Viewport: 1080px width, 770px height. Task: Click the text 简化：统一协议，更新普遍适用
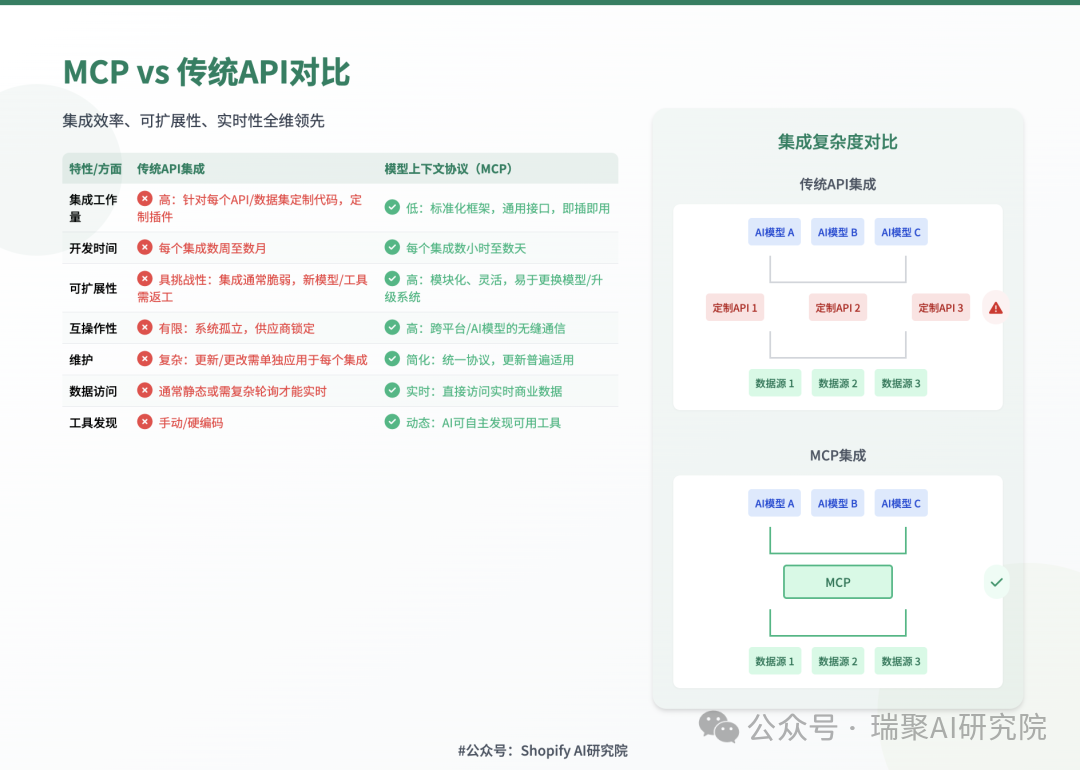click(490, 360)
